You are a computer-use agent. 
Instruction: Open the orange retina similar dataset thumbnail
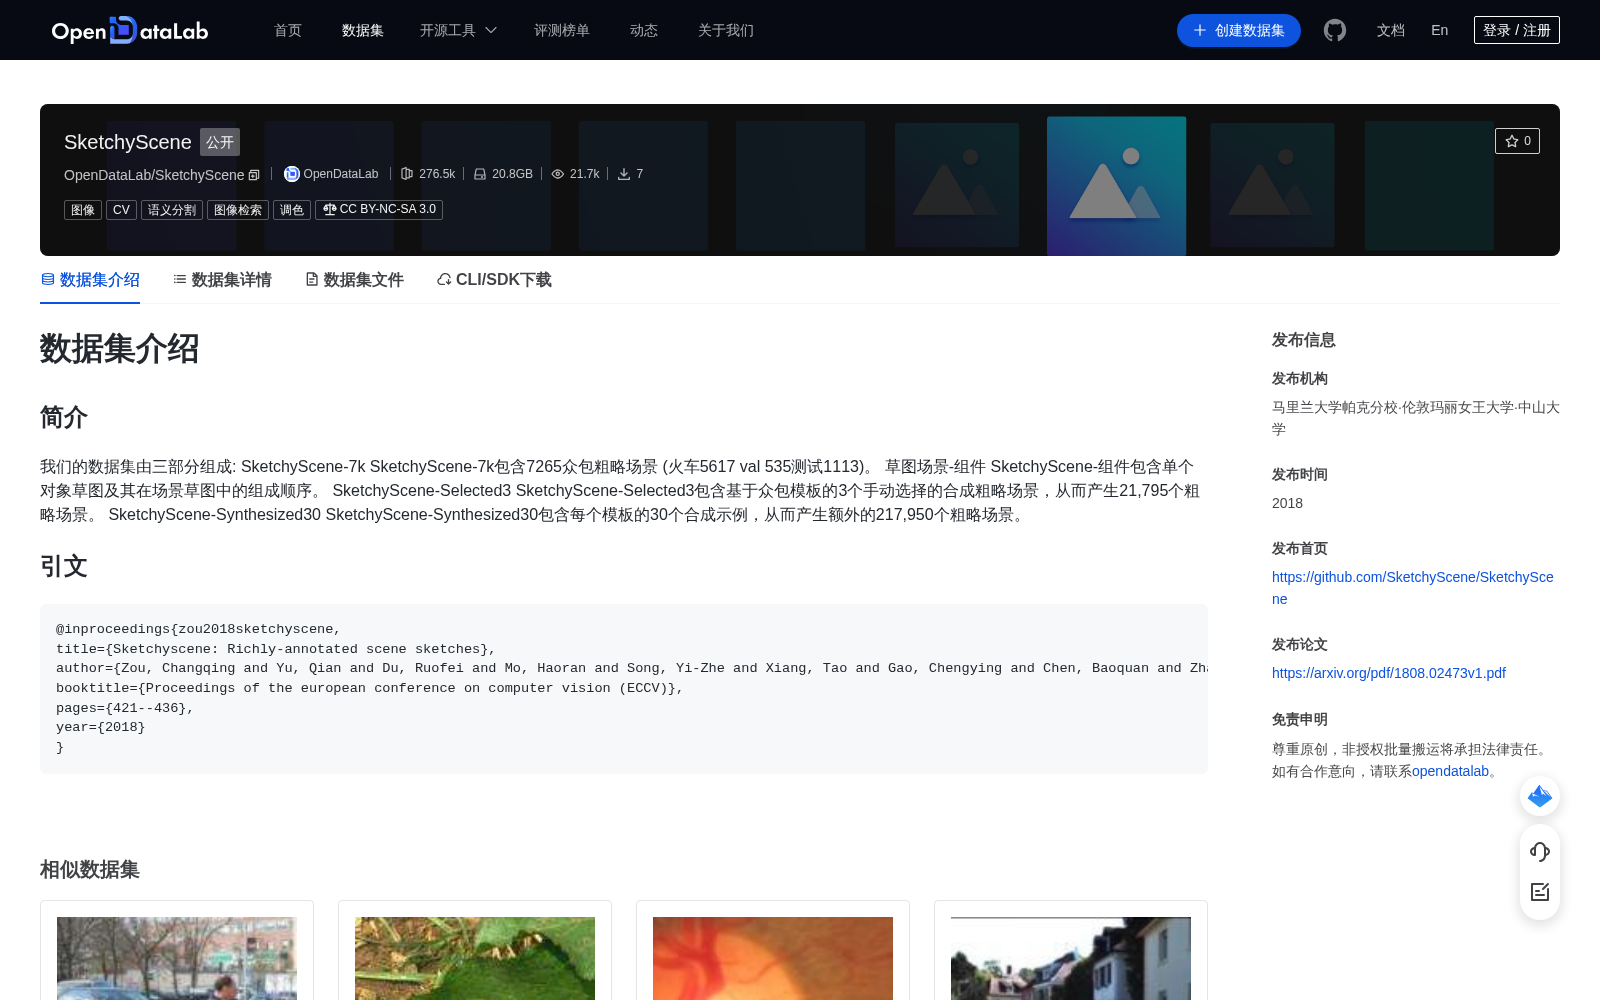point(773,958)
